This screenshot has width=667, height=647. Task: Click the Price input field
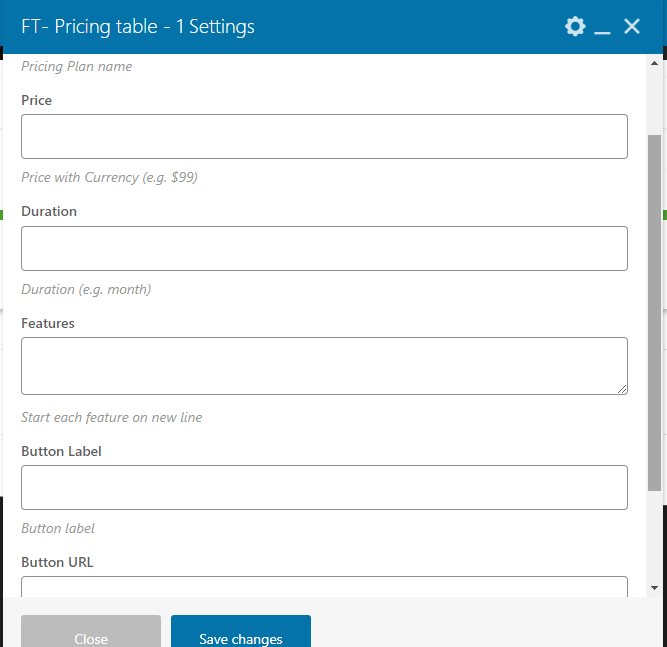[324, 136]
